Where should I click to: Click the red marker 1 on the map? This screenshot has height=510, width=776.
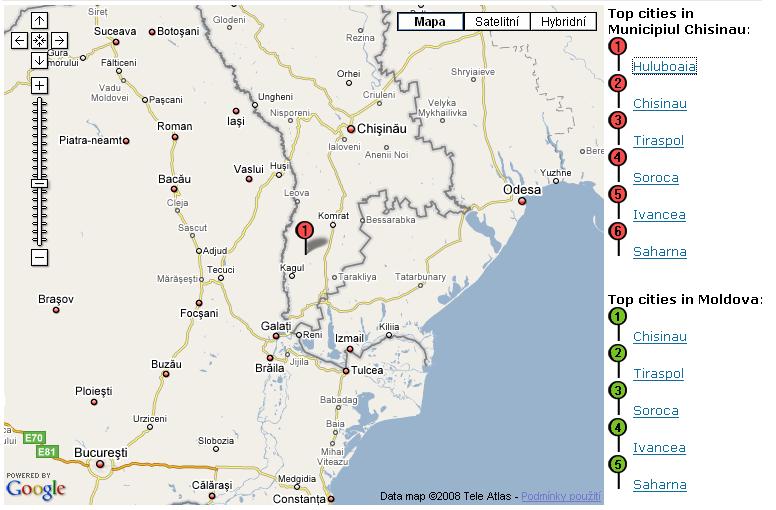tap(305, 232)
